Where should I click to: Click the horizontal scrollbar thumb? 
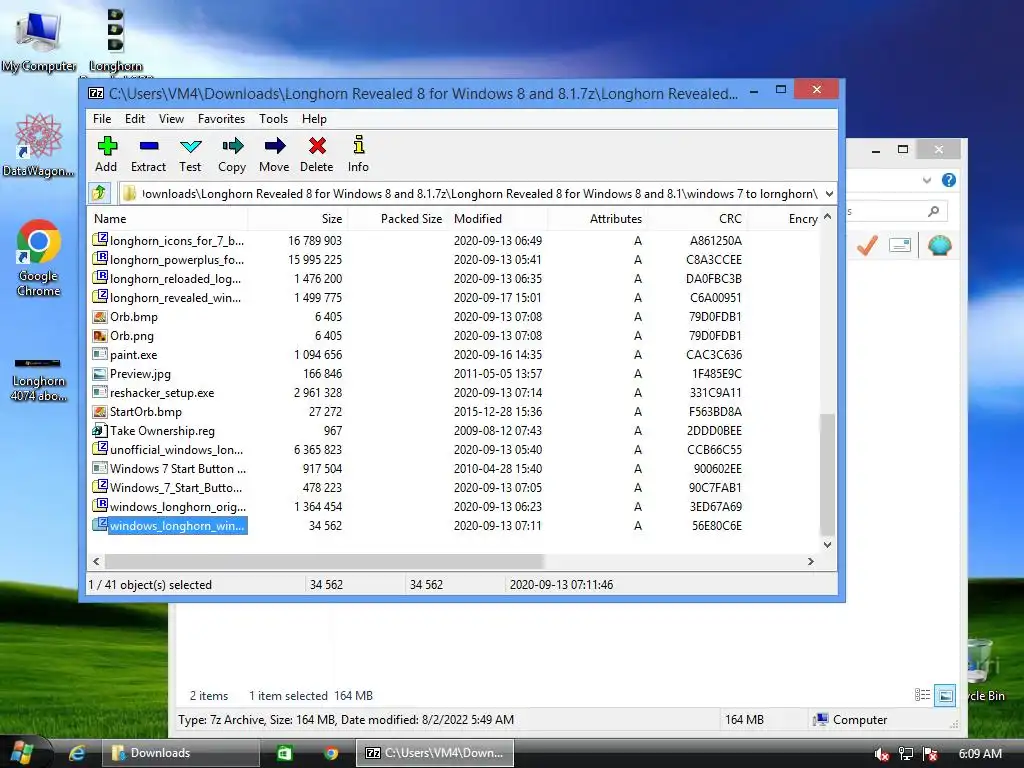click(324, 561)
